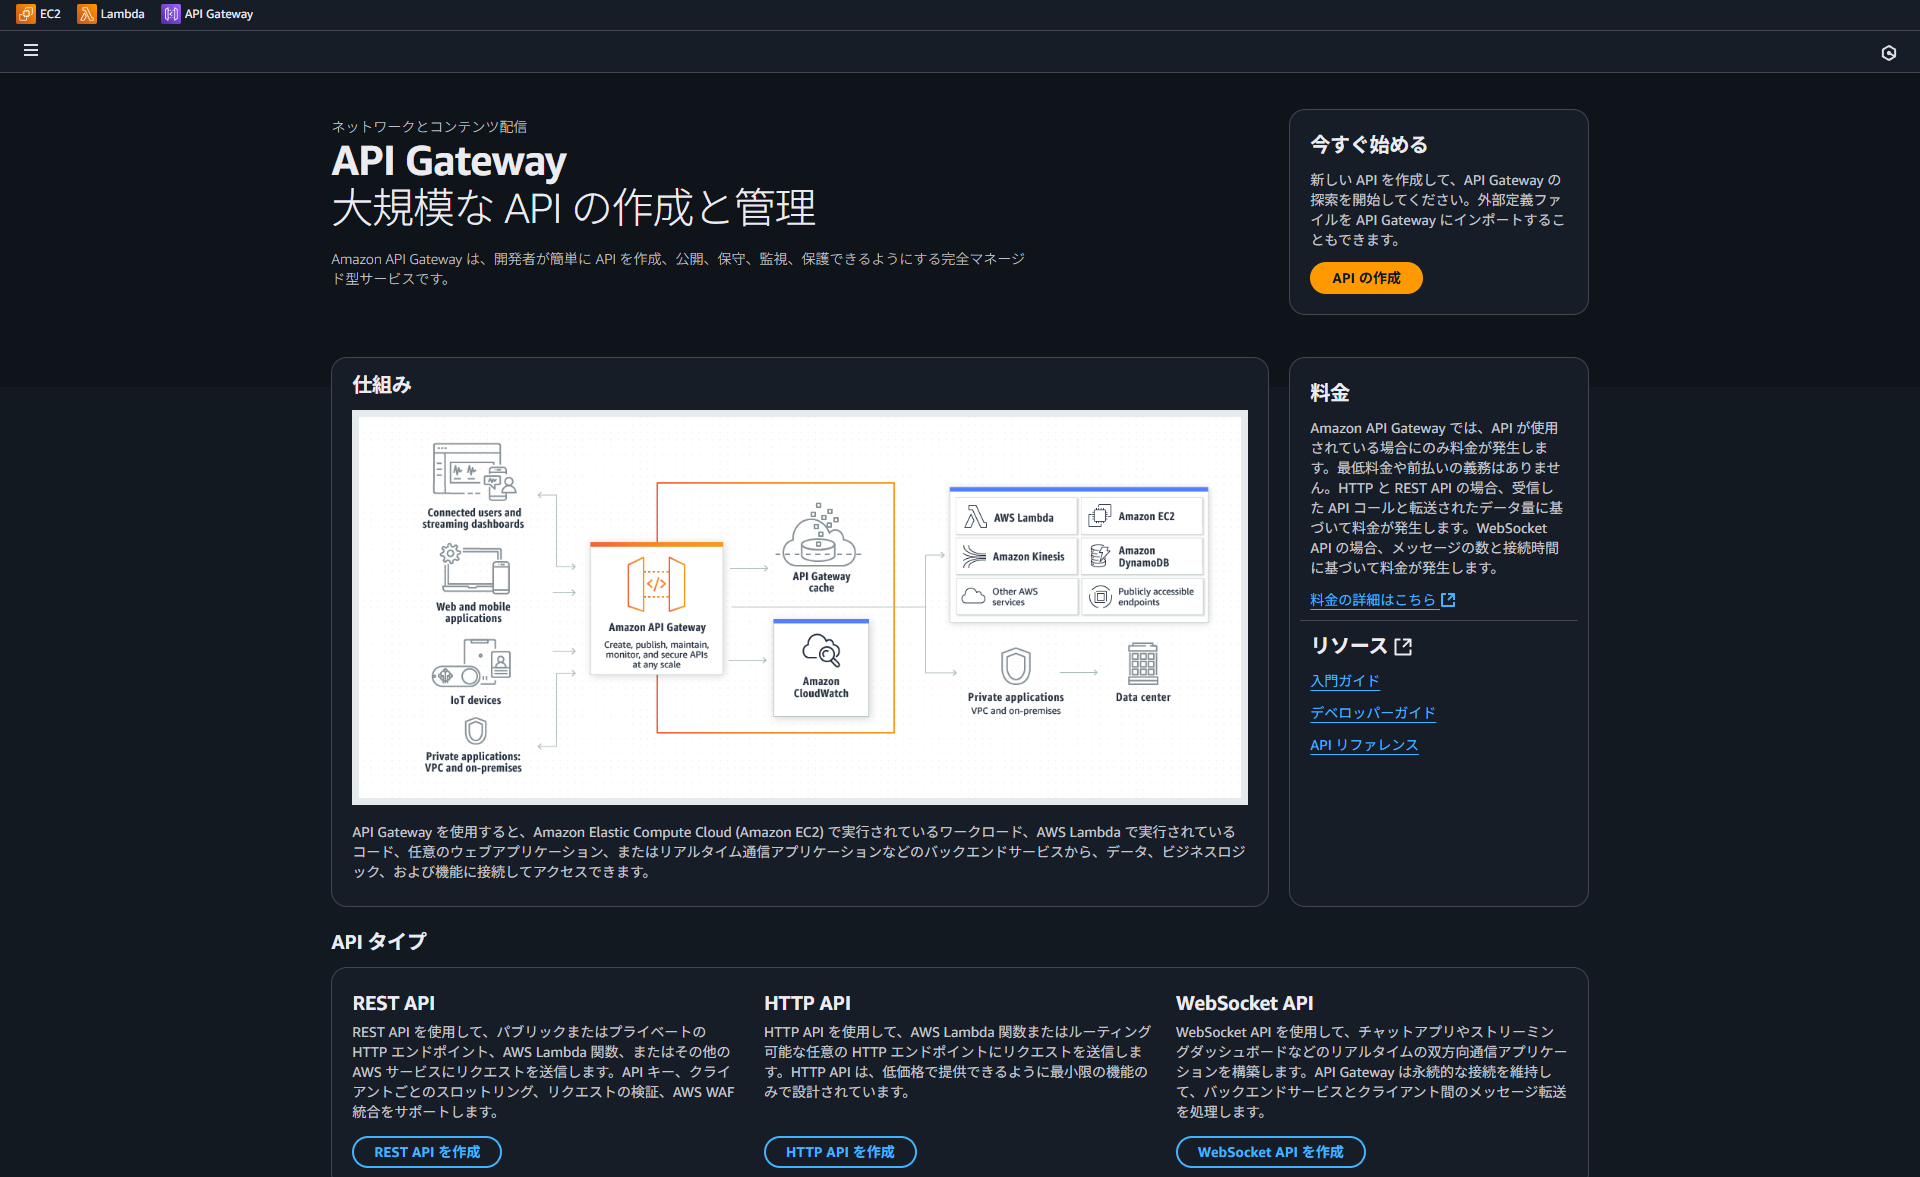
Task: Click the EC2 shortcut label
Action: pyautogui.click(x=50, y=14)
